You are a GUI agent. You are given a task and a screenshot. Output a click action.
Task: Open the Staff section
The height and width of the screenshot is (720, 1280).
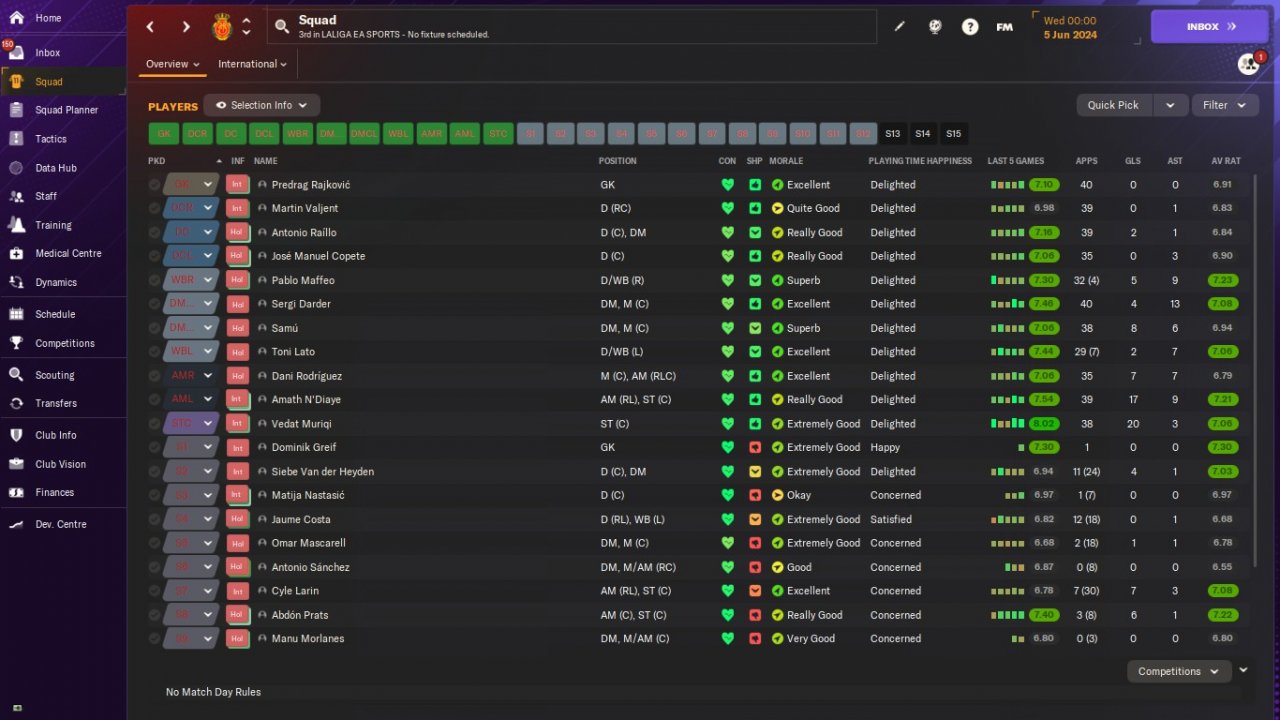coord(46,196)
